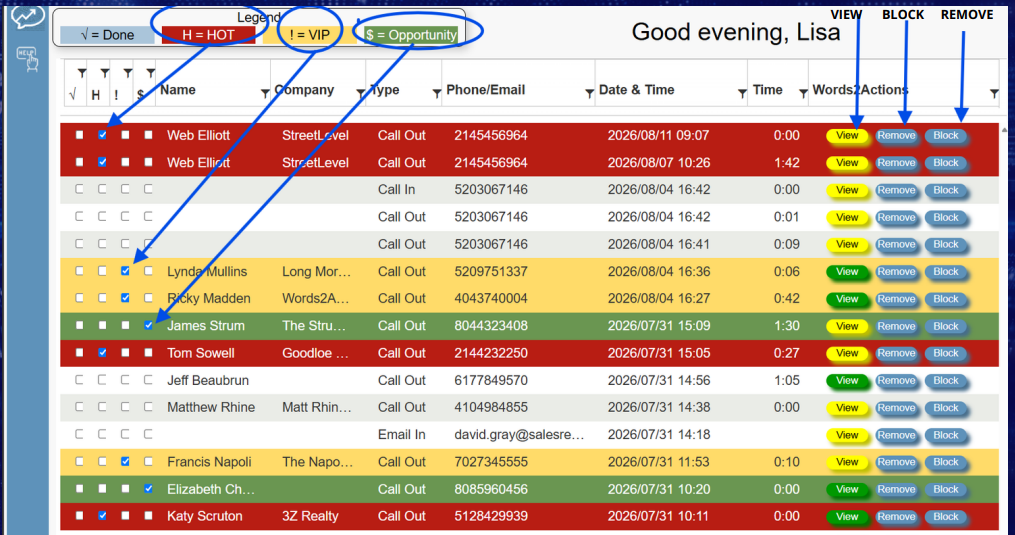Remove the Web Elliott 2026/08/07 10:26 call
Image resolution: width=1015 pixels, height=535 pixels.
[x=896, y=163]
